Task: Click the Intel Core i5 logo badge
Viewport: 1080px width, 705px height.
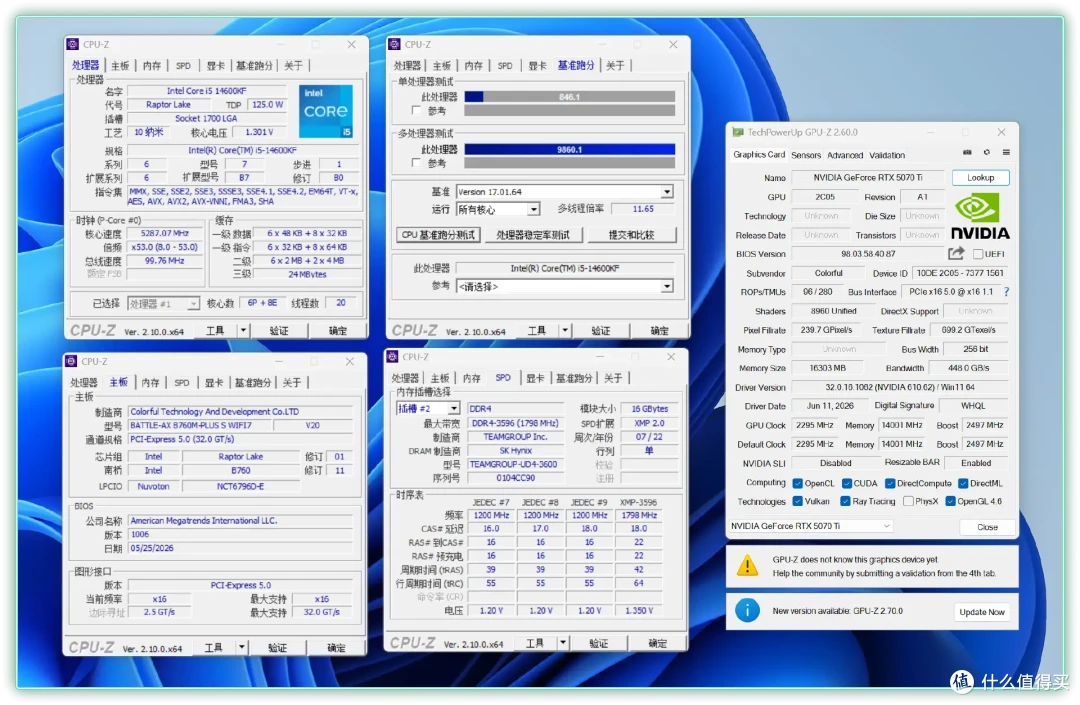Action: pyautogui.click(x=326, y=111)
